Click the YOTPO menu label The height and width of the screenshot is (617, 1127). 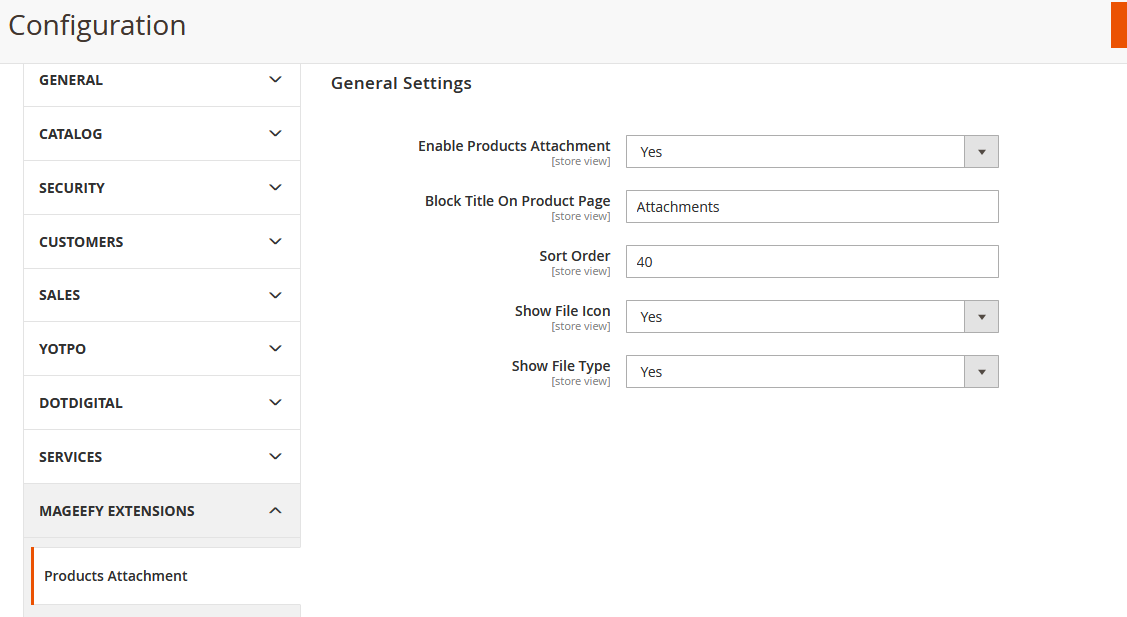point(63,349)
